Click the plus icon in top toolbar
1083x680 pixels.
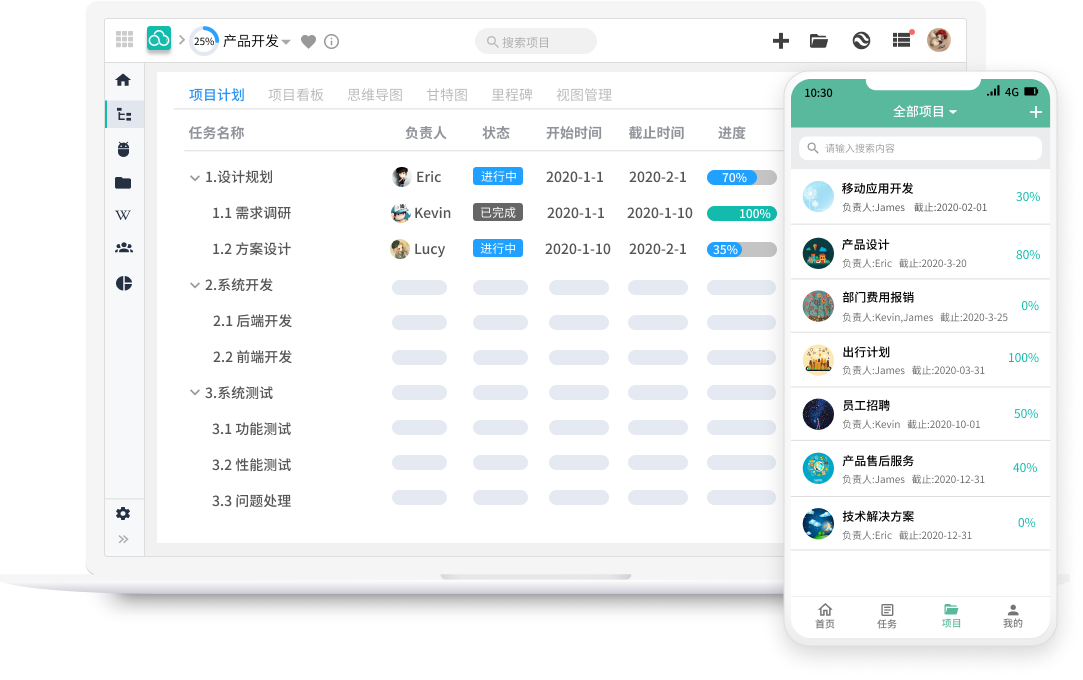(781, 41)
